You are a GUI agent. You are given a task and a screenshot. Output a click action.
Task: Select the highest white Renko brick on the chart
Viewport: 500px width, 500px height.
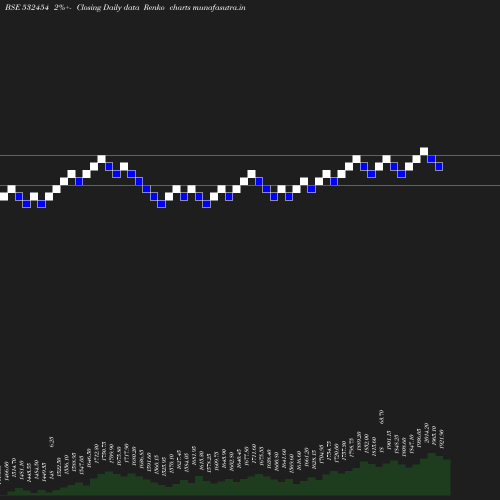[424, 151]
